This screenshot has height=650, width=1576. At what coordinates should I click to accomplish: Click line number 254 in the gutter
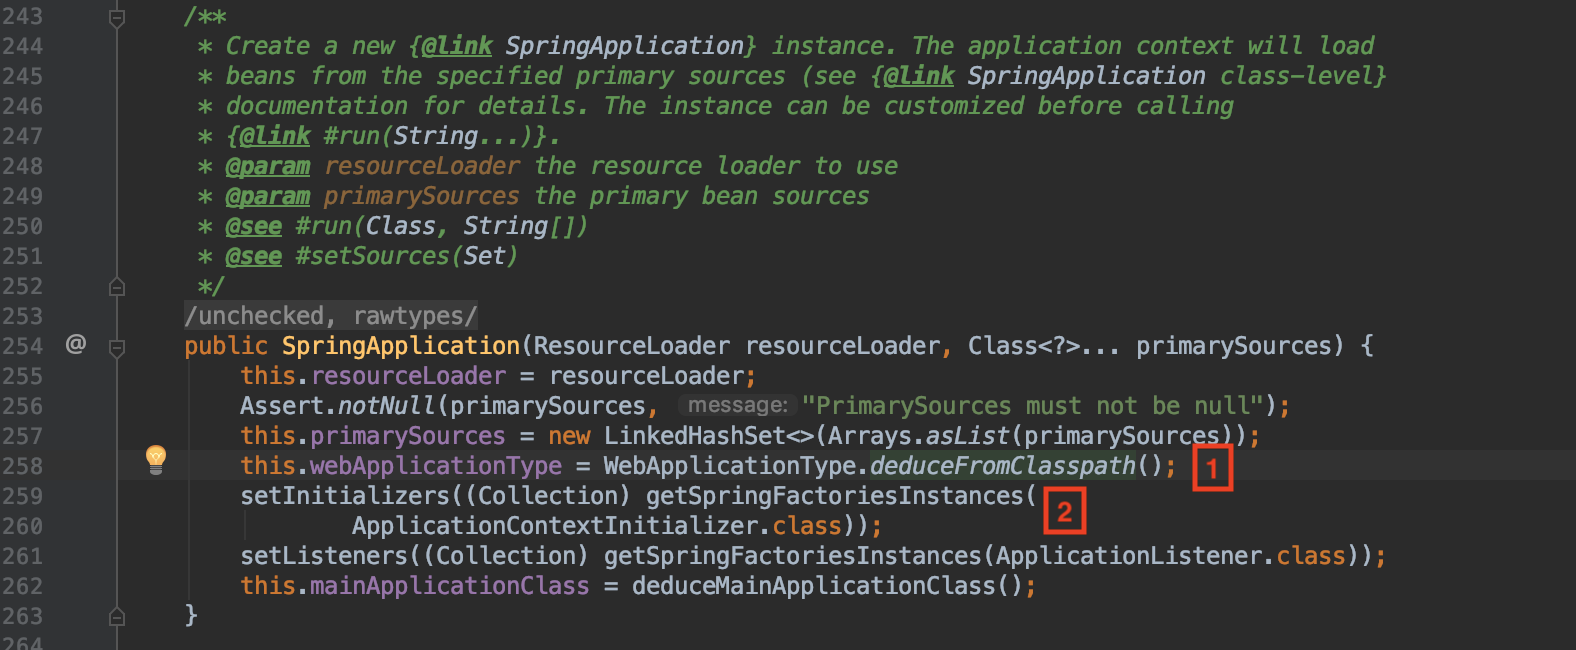pos(22,346)
